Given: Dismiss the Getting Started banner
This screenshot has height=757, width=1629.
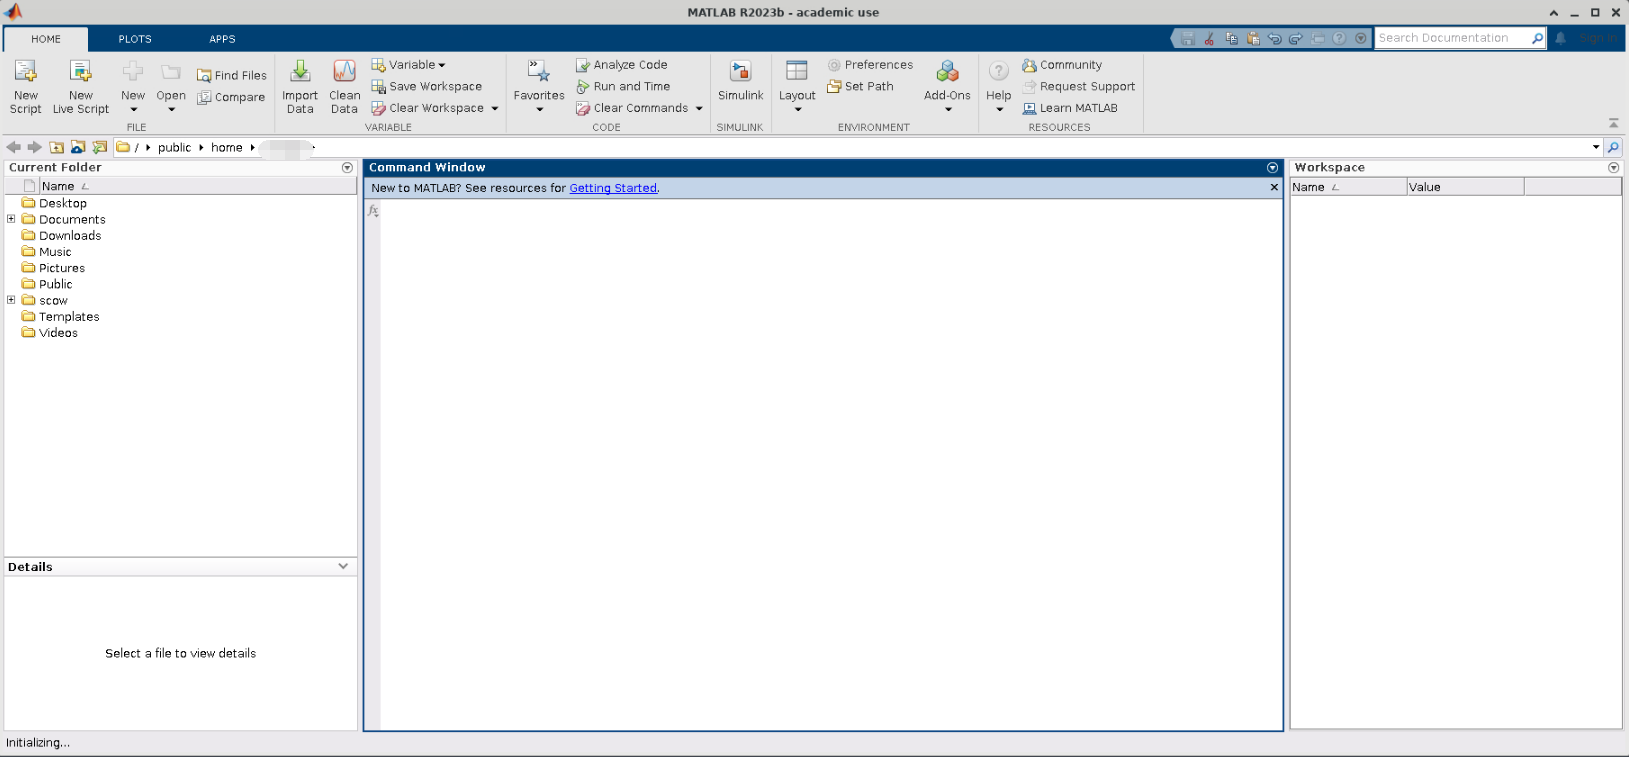Looking at the screenshot, I should (1274, 187).
